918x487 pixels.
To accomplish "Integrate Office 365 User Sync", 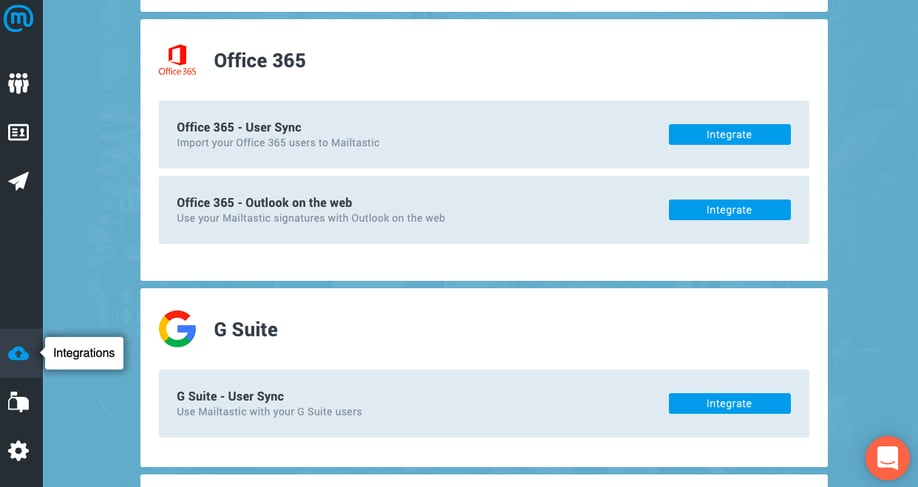I will (x=729, y=134).
